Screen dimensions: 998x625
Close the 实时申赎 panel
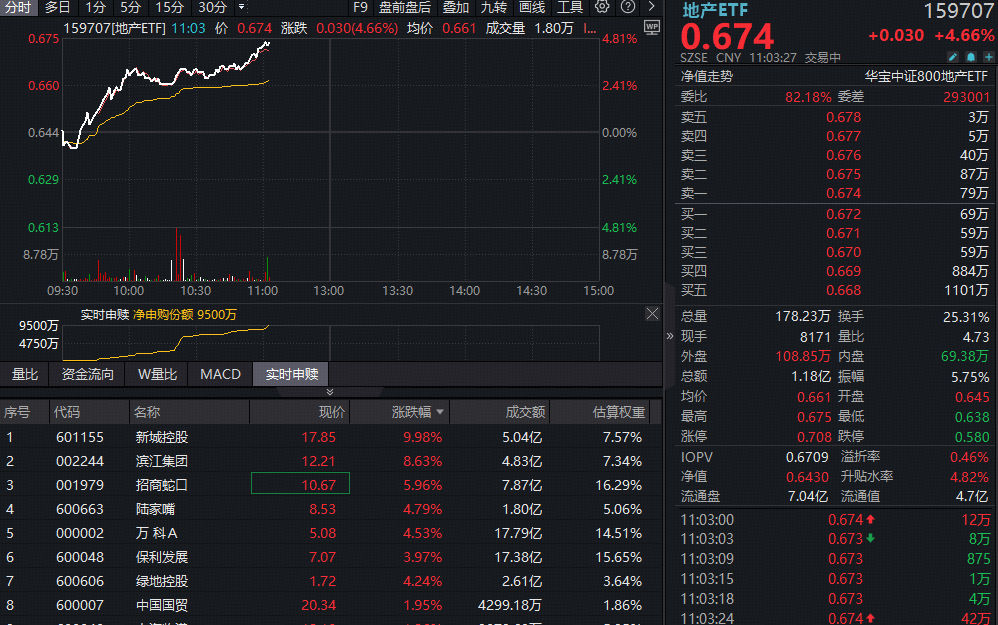pyautogui.click(x=652, y=313)
